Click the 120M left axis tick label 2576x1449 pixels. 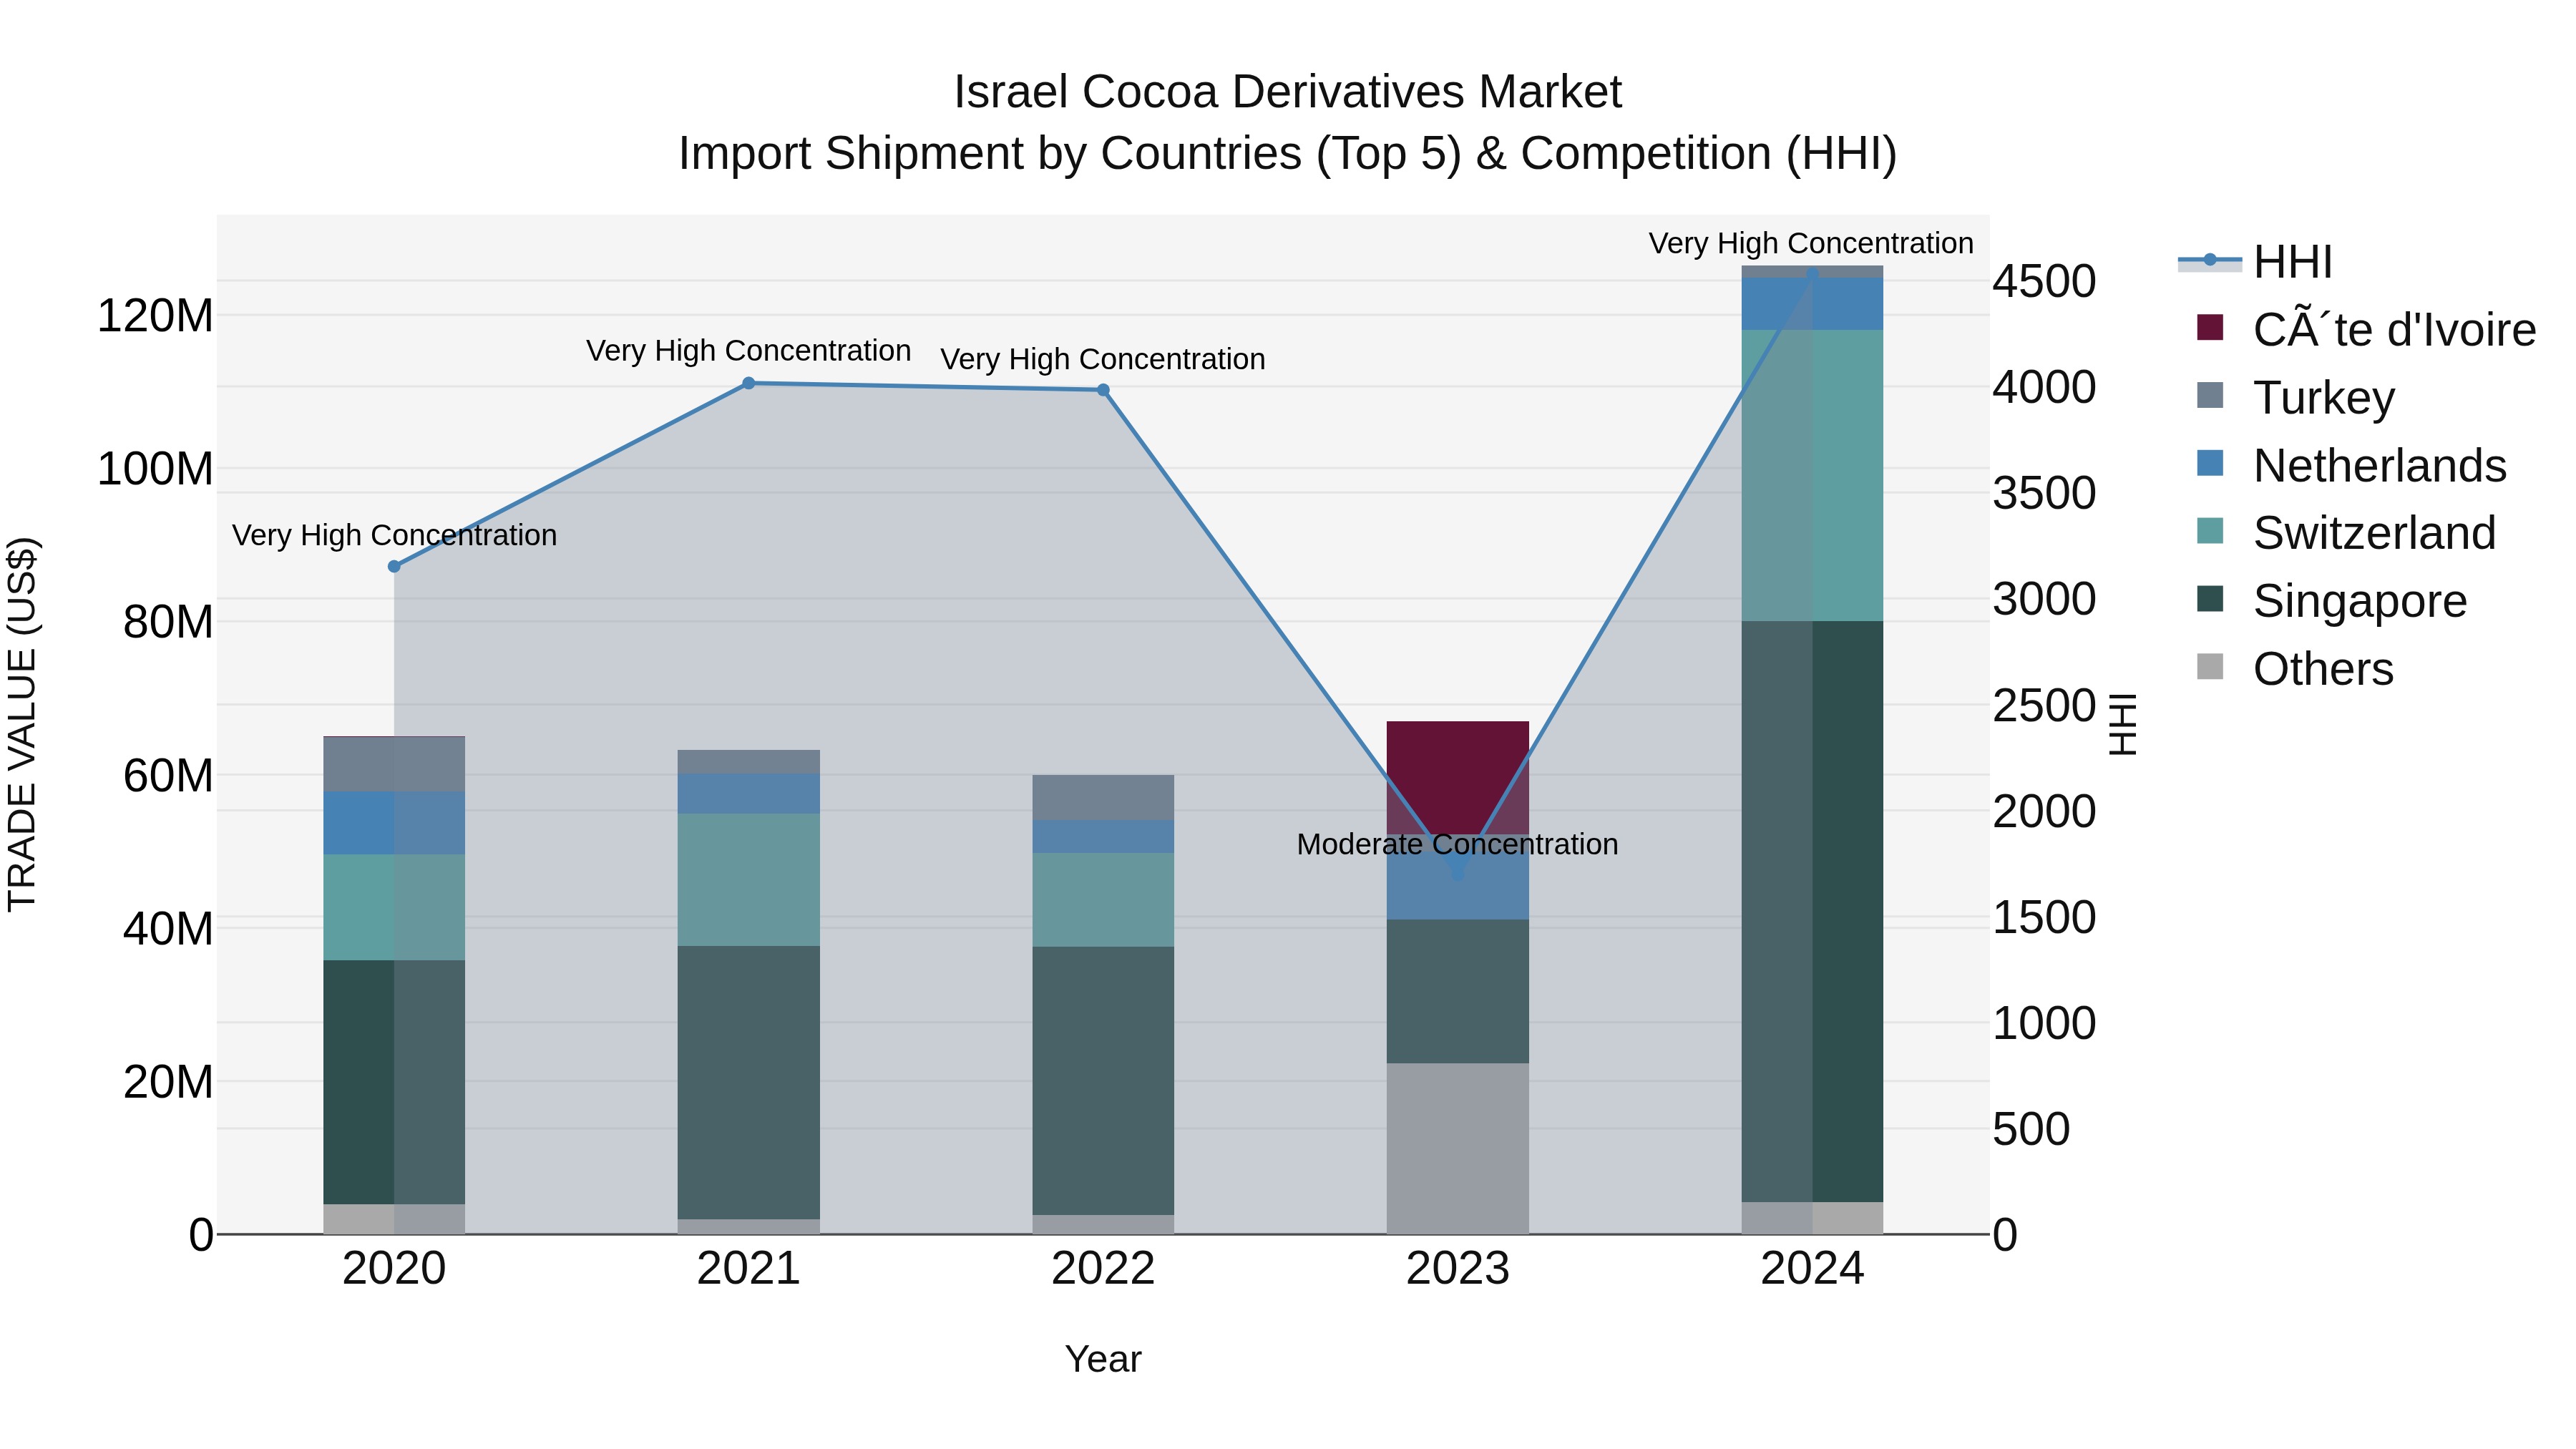click(155, 316)
